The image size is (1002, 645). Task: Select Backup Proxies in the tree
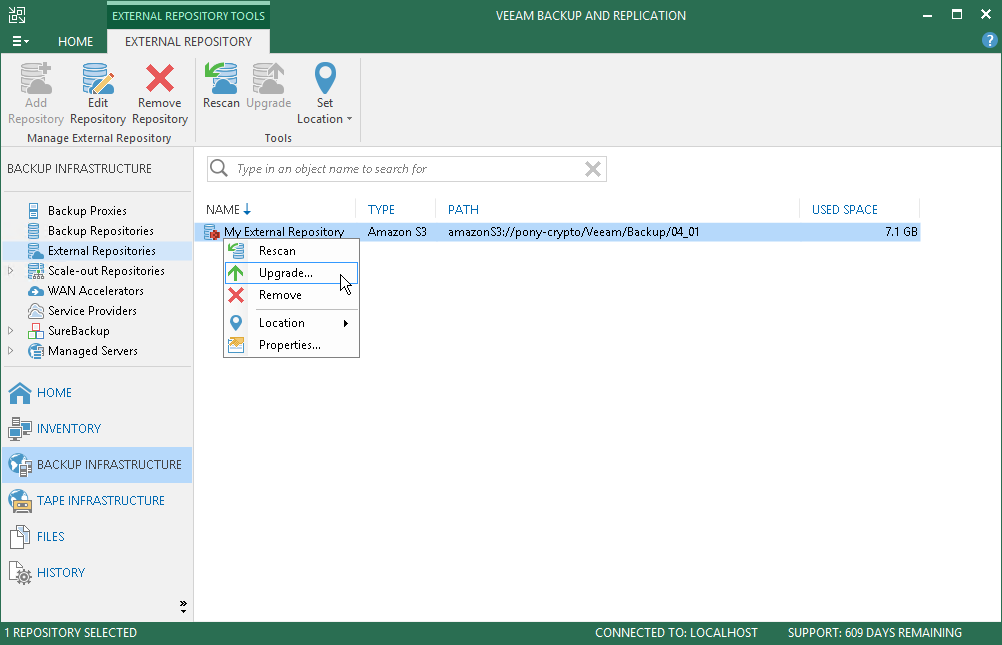click(x=87, y=211)
